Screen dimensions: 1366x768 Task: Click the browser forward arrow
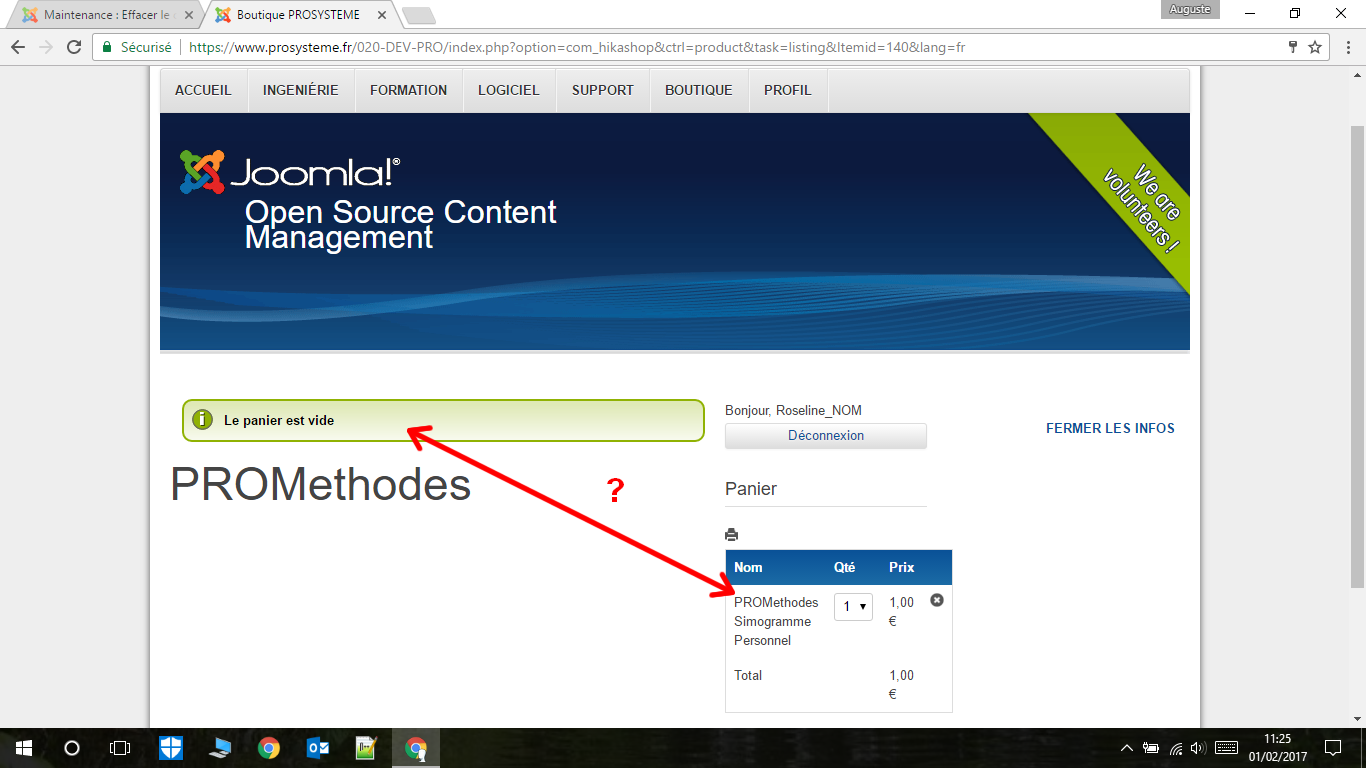[x=46, y=47]
